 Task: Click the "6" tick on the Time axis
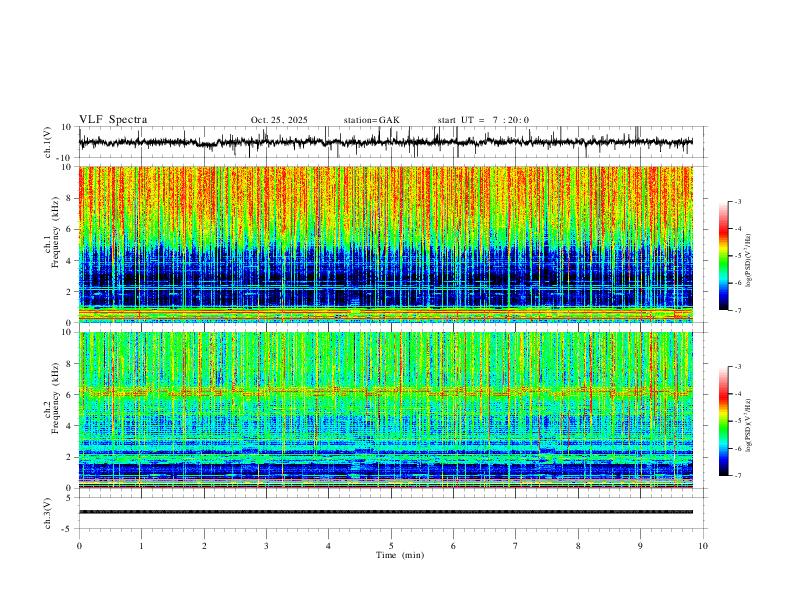pos(453,546)
